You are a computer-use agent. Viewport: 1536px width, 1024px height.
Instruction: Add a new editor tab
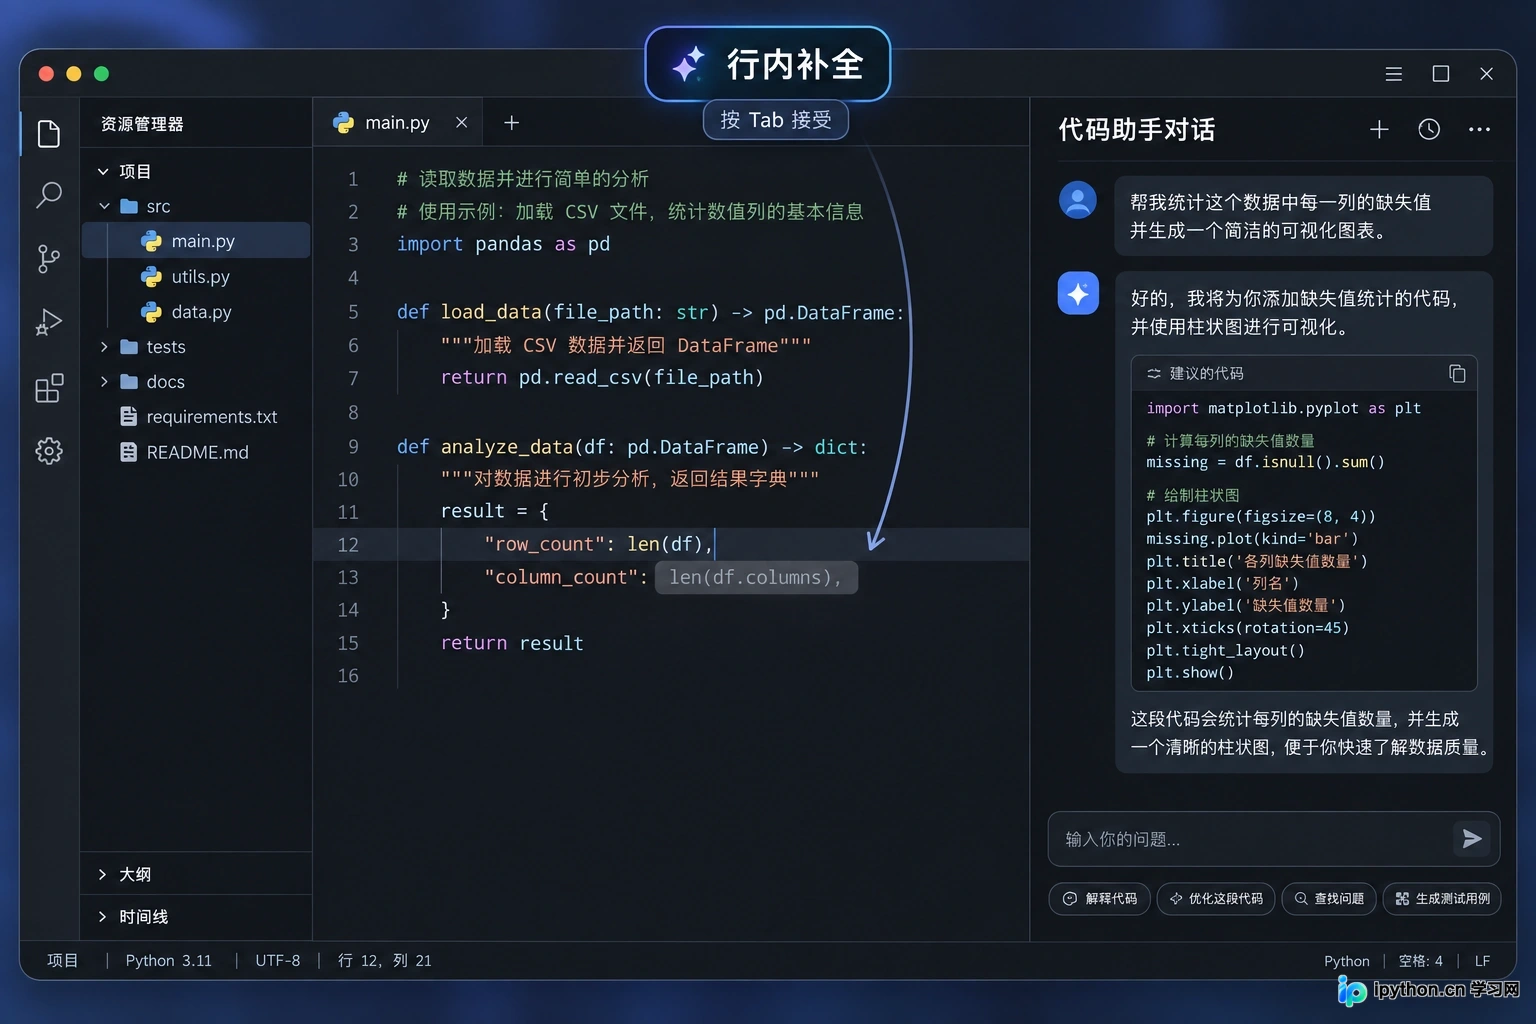pos(511,123)
